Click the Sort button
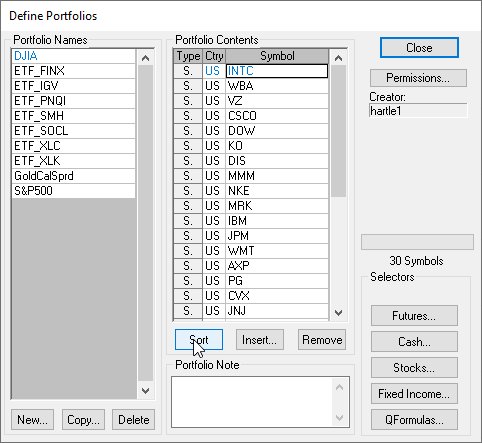 pos(199,340)
